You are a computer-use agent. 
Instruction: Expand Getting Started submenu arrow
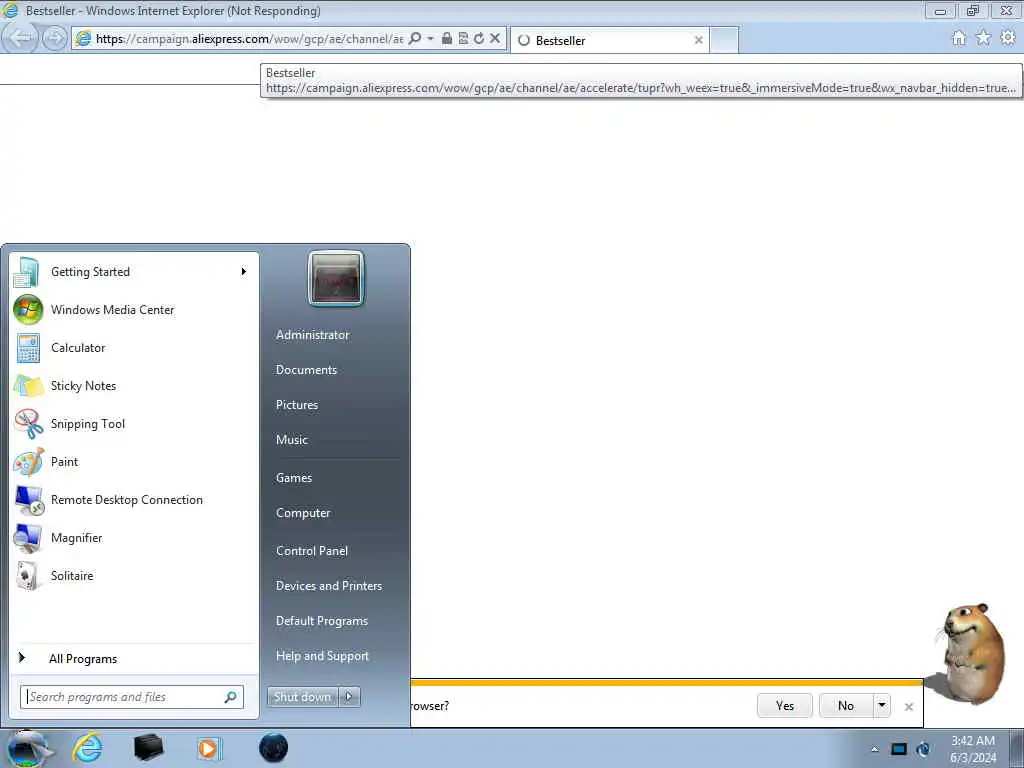tap(244, 272)
